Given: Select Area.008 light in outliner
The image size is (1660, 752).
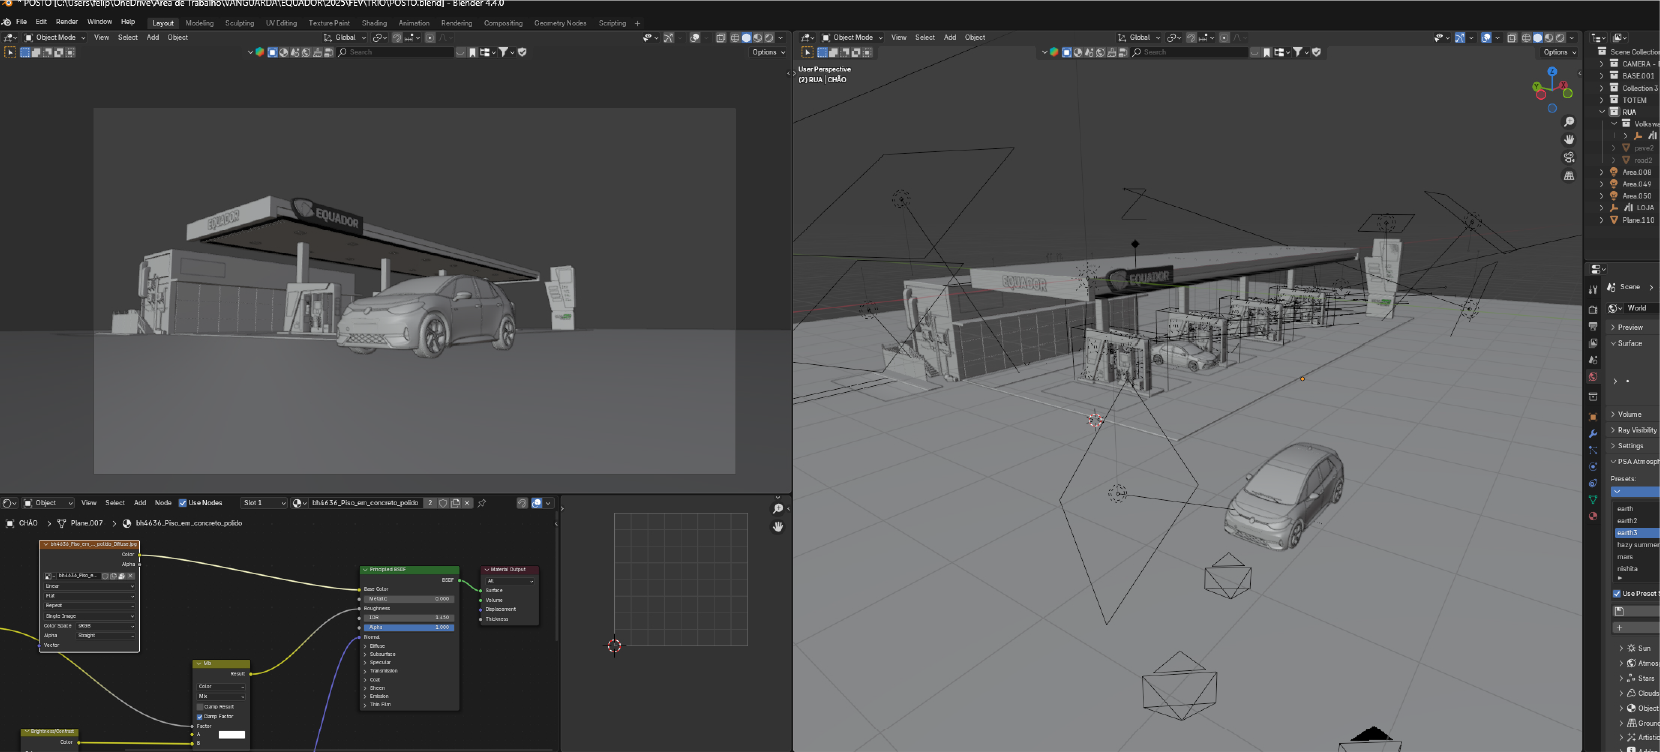Looking at the screenshot, I should tap(1636, 172).
